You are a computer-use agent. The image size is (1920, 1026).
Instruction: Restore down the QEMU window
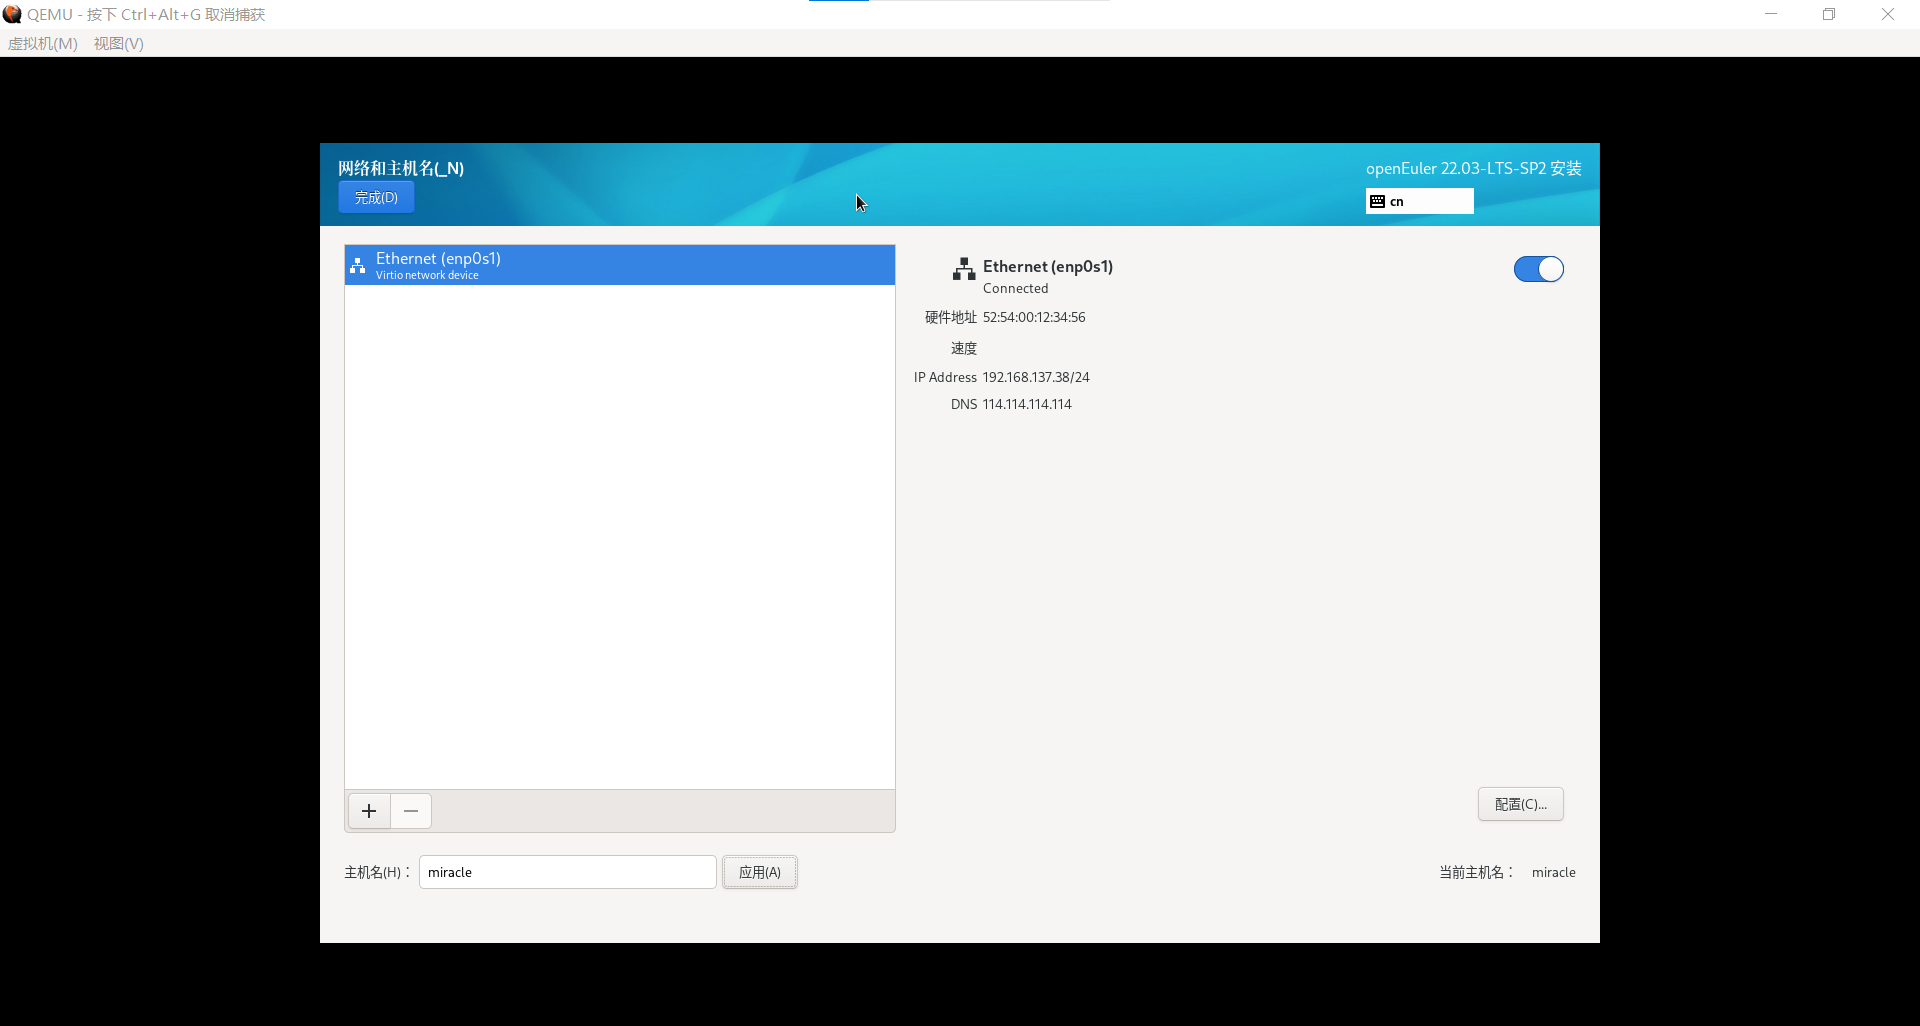[x=1829, y=14]
